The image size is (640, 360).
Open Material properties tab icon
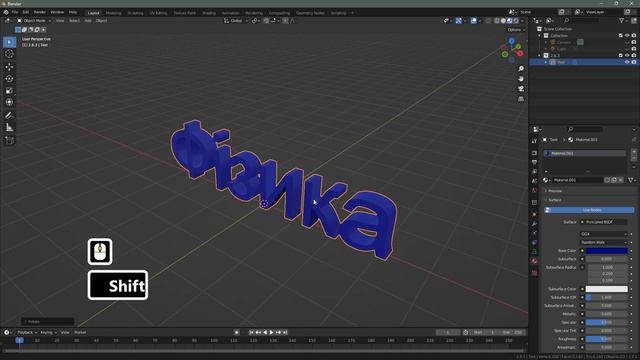point(534,261)
